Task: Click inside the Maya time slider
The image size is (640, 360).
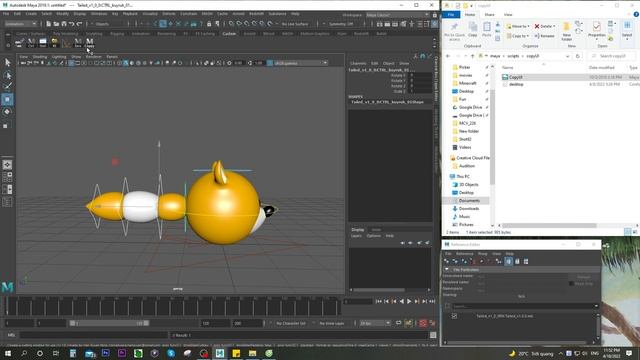Action: [x=172, y=306]
